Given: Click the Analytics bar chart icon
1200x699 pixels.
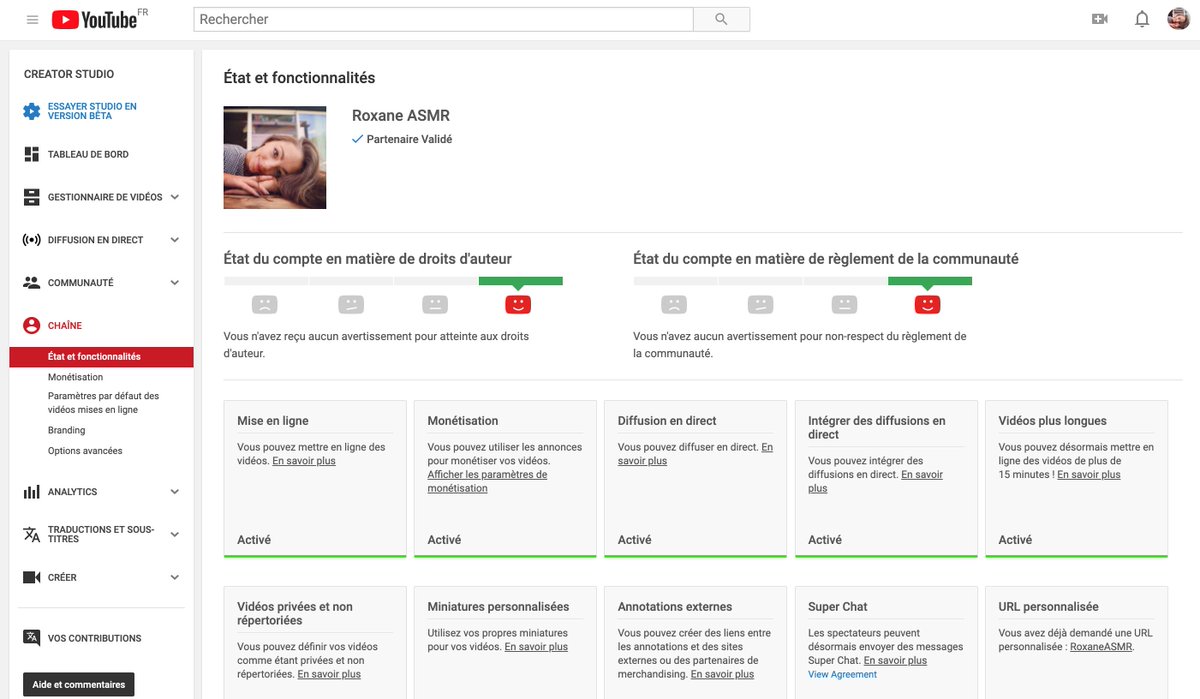Looking at the screenshot, I should (31, 492).
